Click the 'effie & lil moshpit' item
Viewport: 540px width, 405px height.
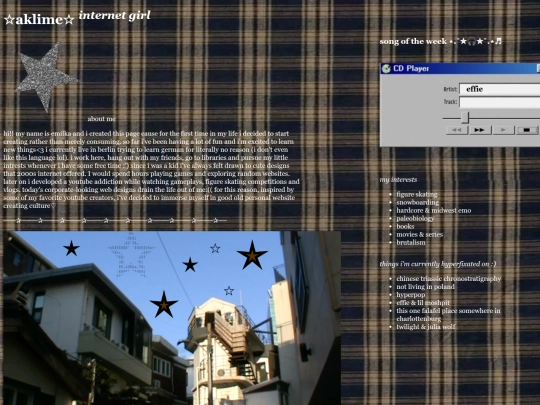tap(423, 303)
